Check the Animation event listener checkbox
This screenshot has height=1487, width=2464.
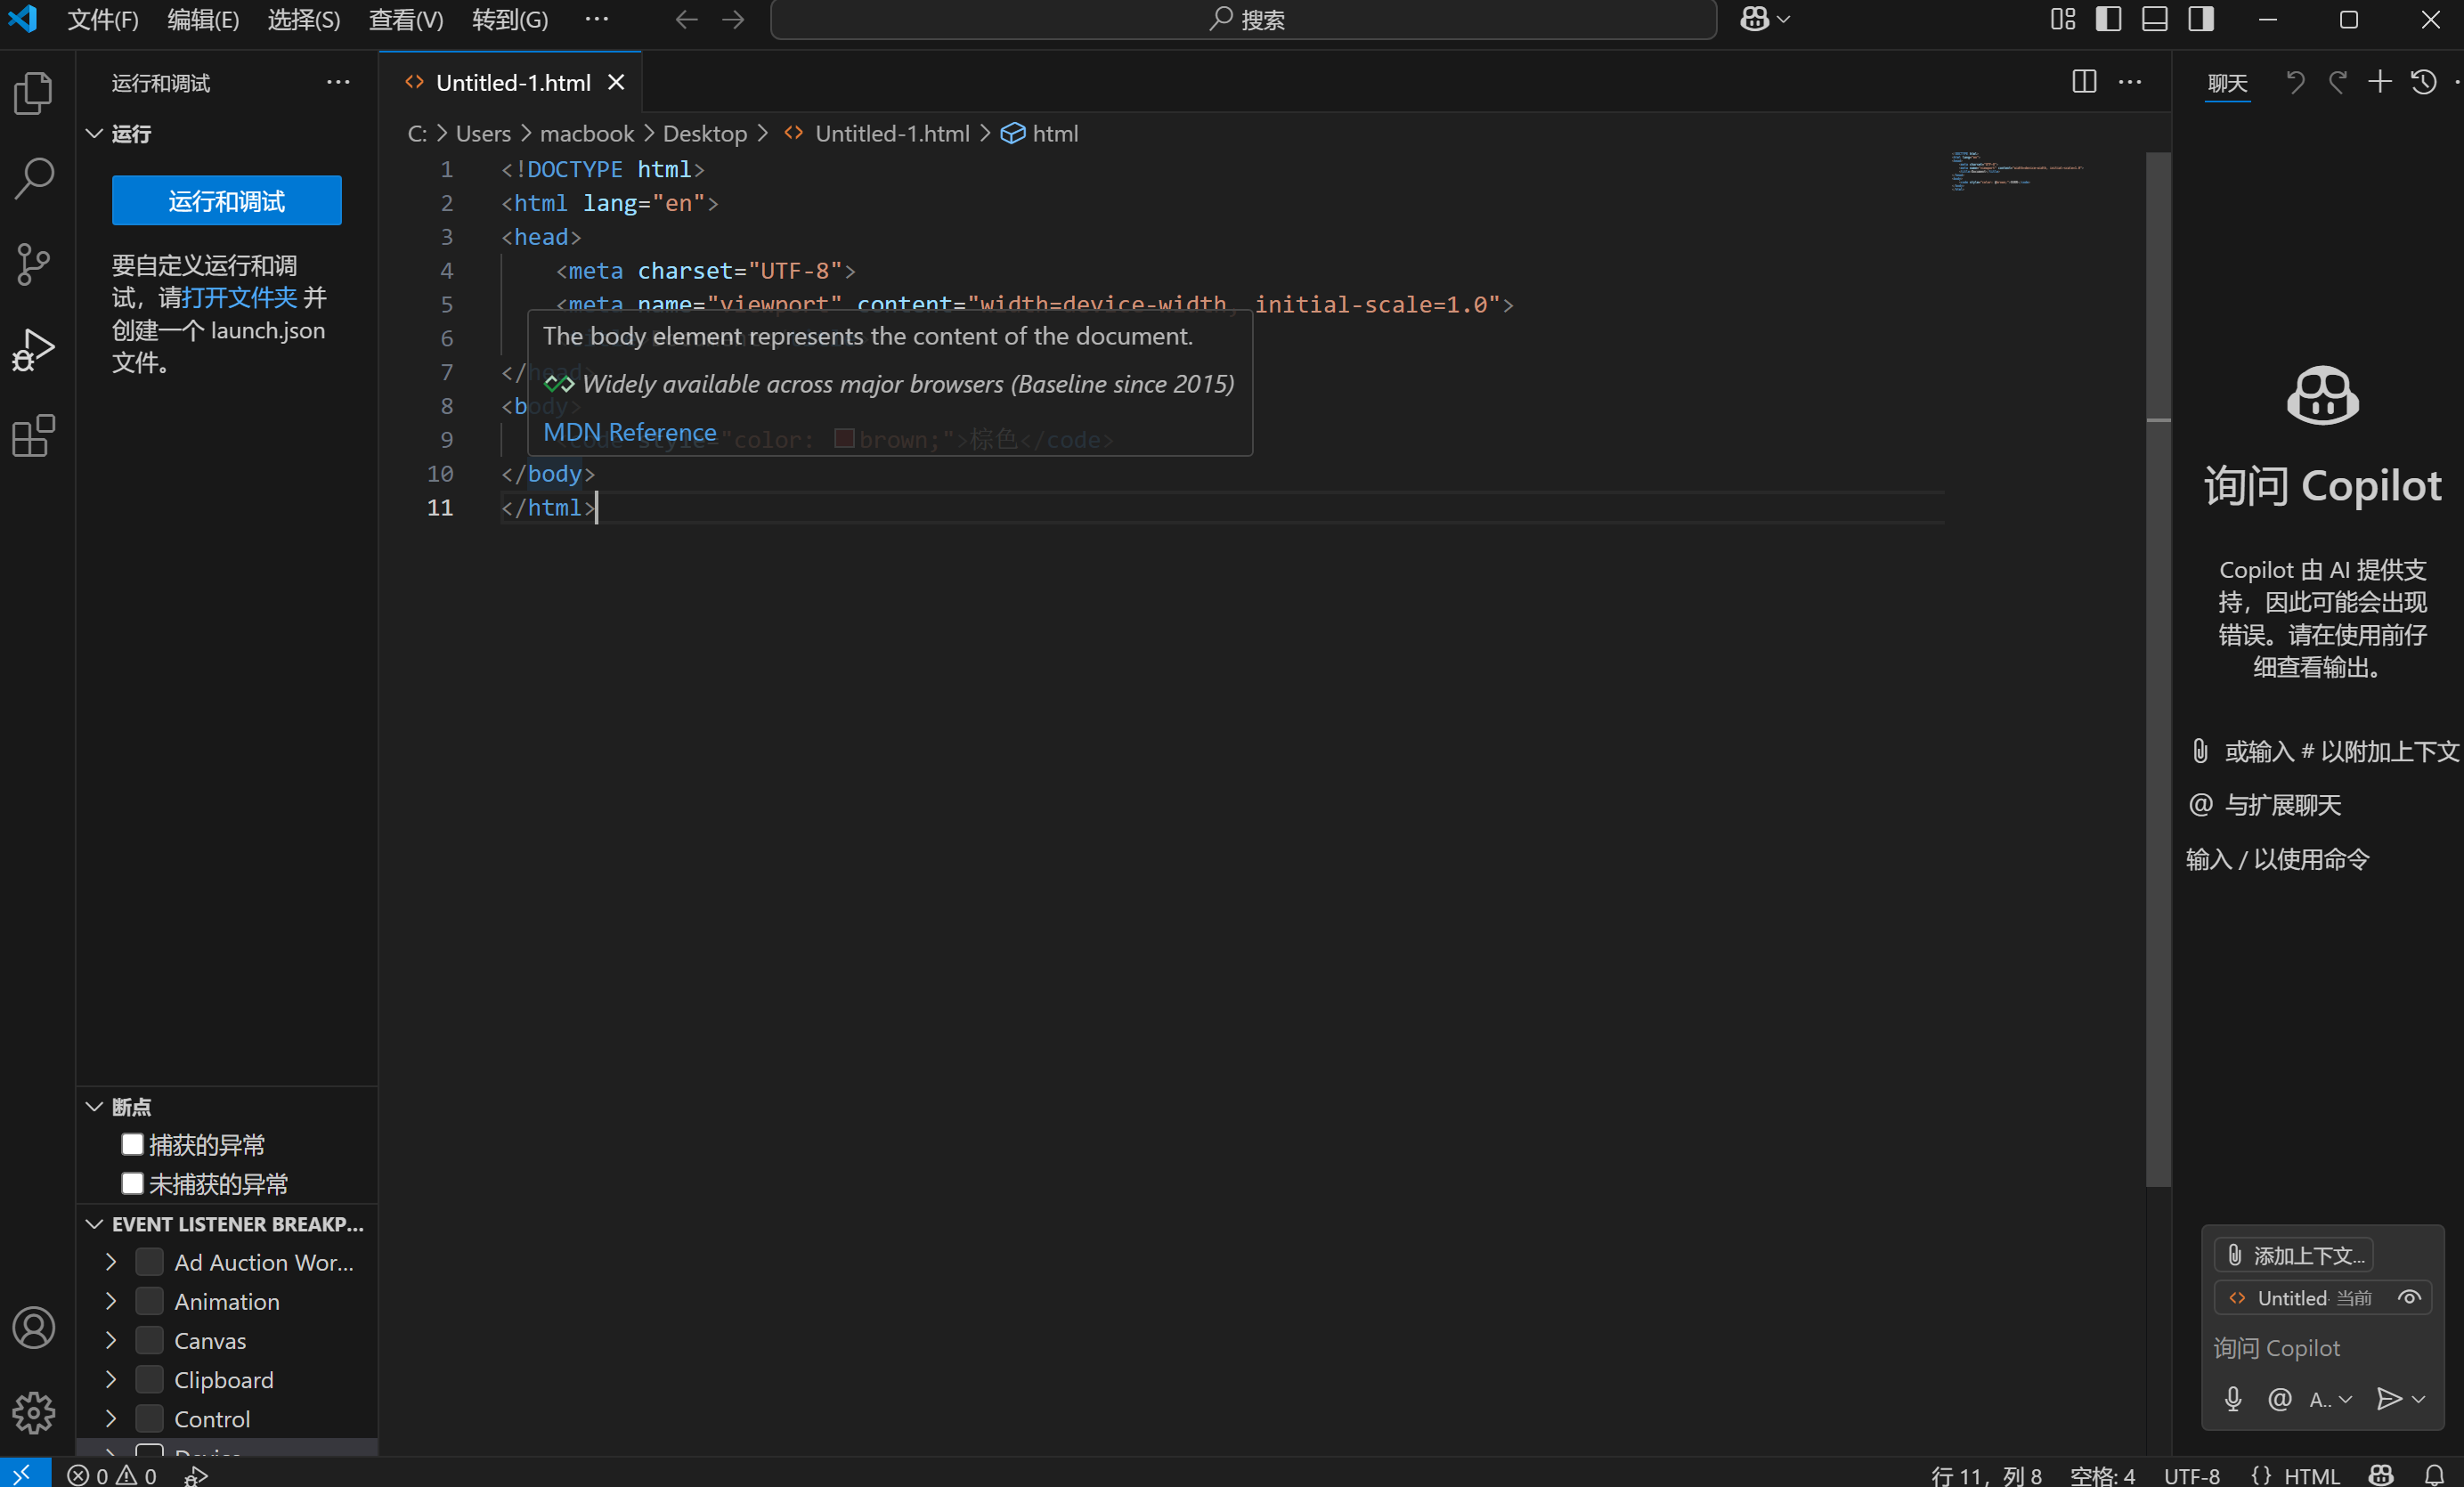(x=149, y=1301)
